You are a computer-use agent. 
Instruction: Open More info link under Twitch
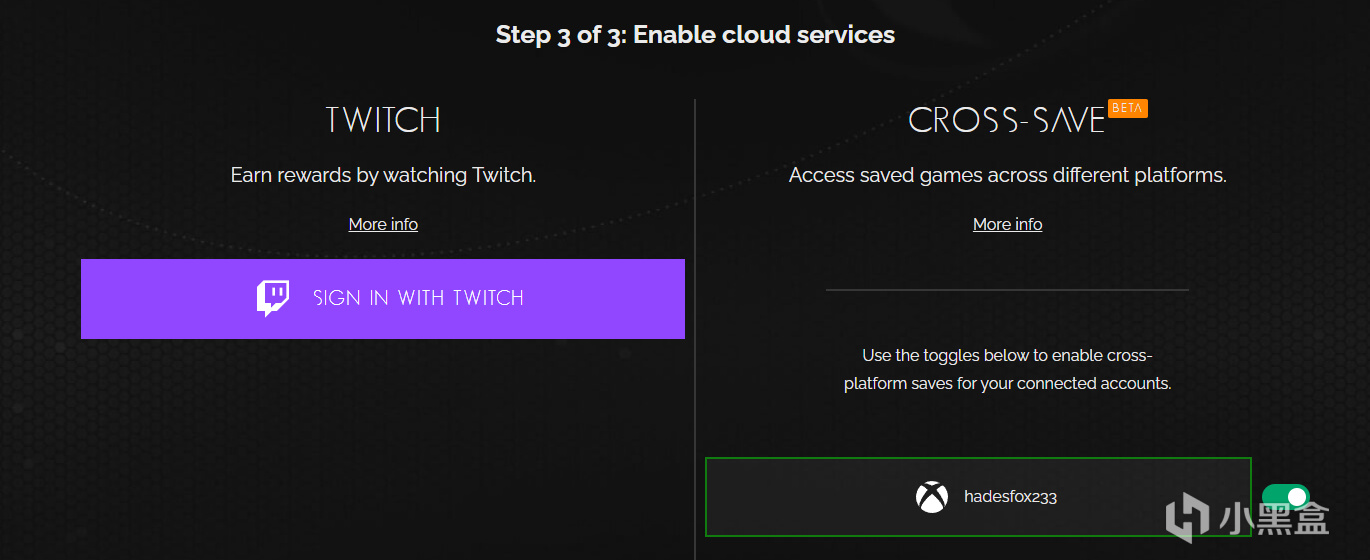pyautogui.click(x=383, y=224)
